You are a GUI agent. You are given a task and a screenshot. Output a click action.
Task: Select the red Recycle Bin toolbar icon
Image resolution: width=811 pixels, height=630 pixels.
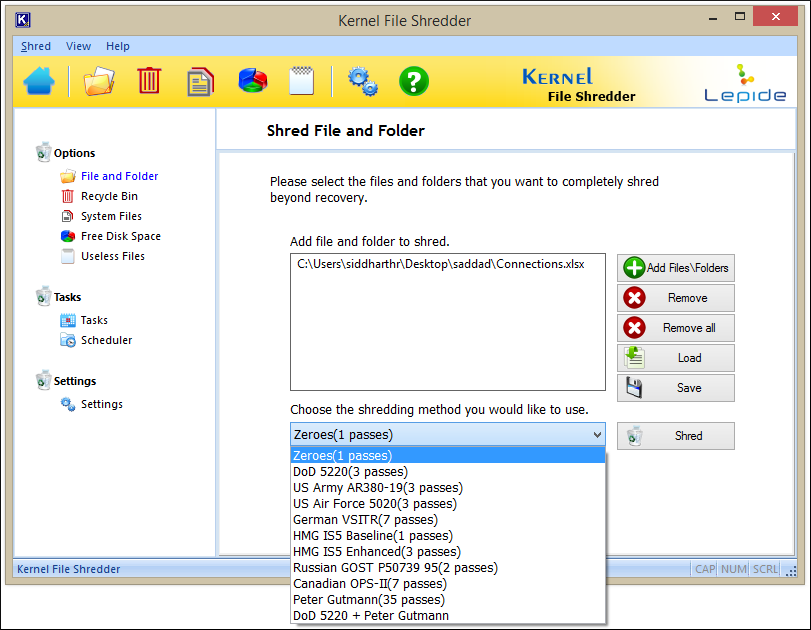point(149,81)
